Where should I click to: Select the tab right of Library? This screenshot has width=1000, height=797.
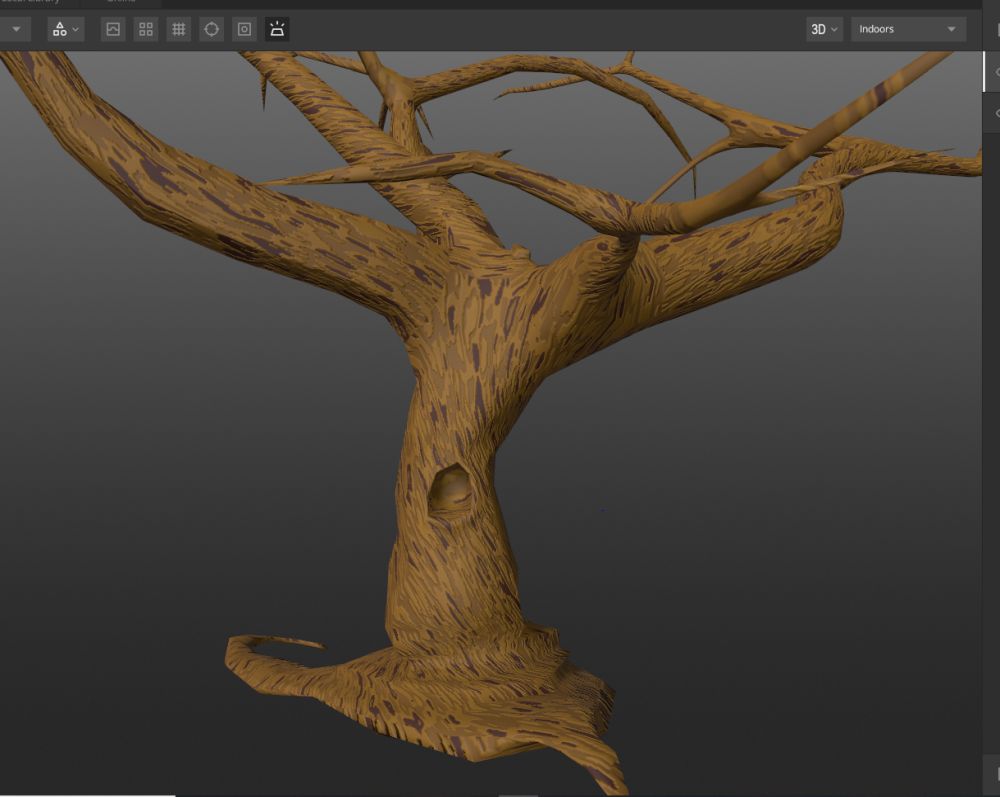coord(120,2)
